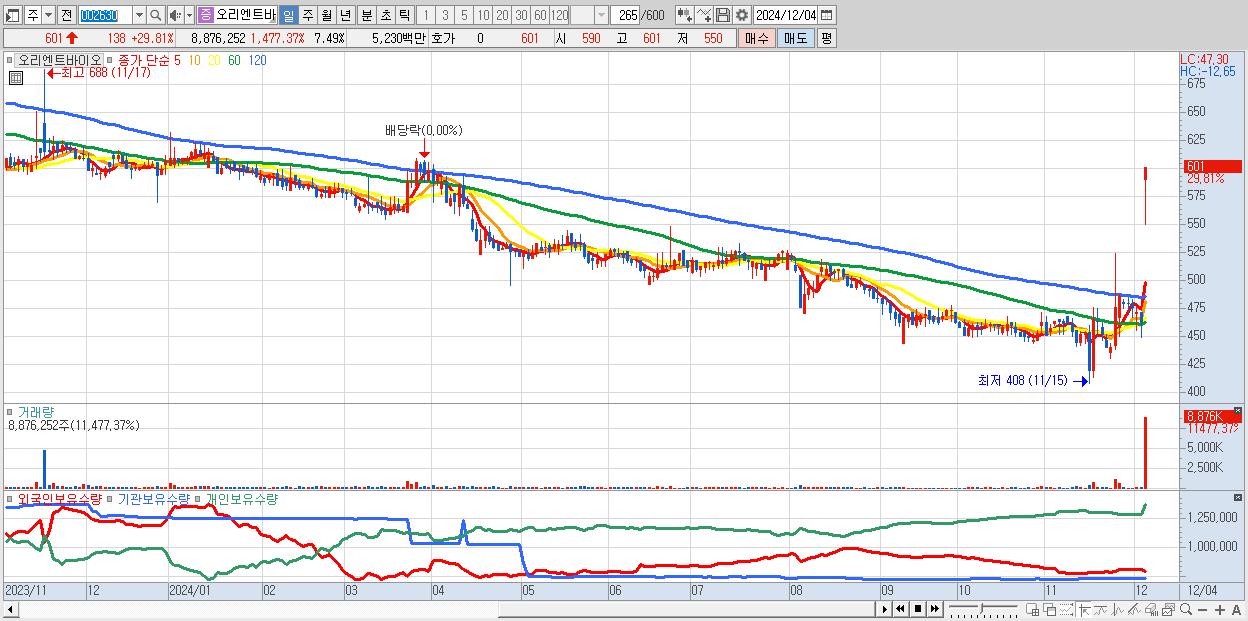The height and width of the screenshot is (621, 1248).
Task: Click the horizontal scrollbar track at bottom
Action: click(447, 609)
